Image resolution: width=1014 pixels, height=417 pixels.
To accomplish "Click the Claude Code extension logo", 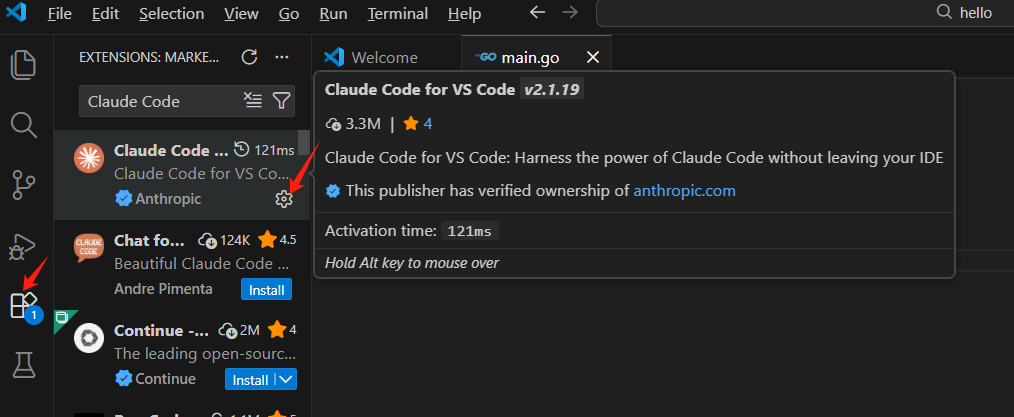I will coord(89,158).
